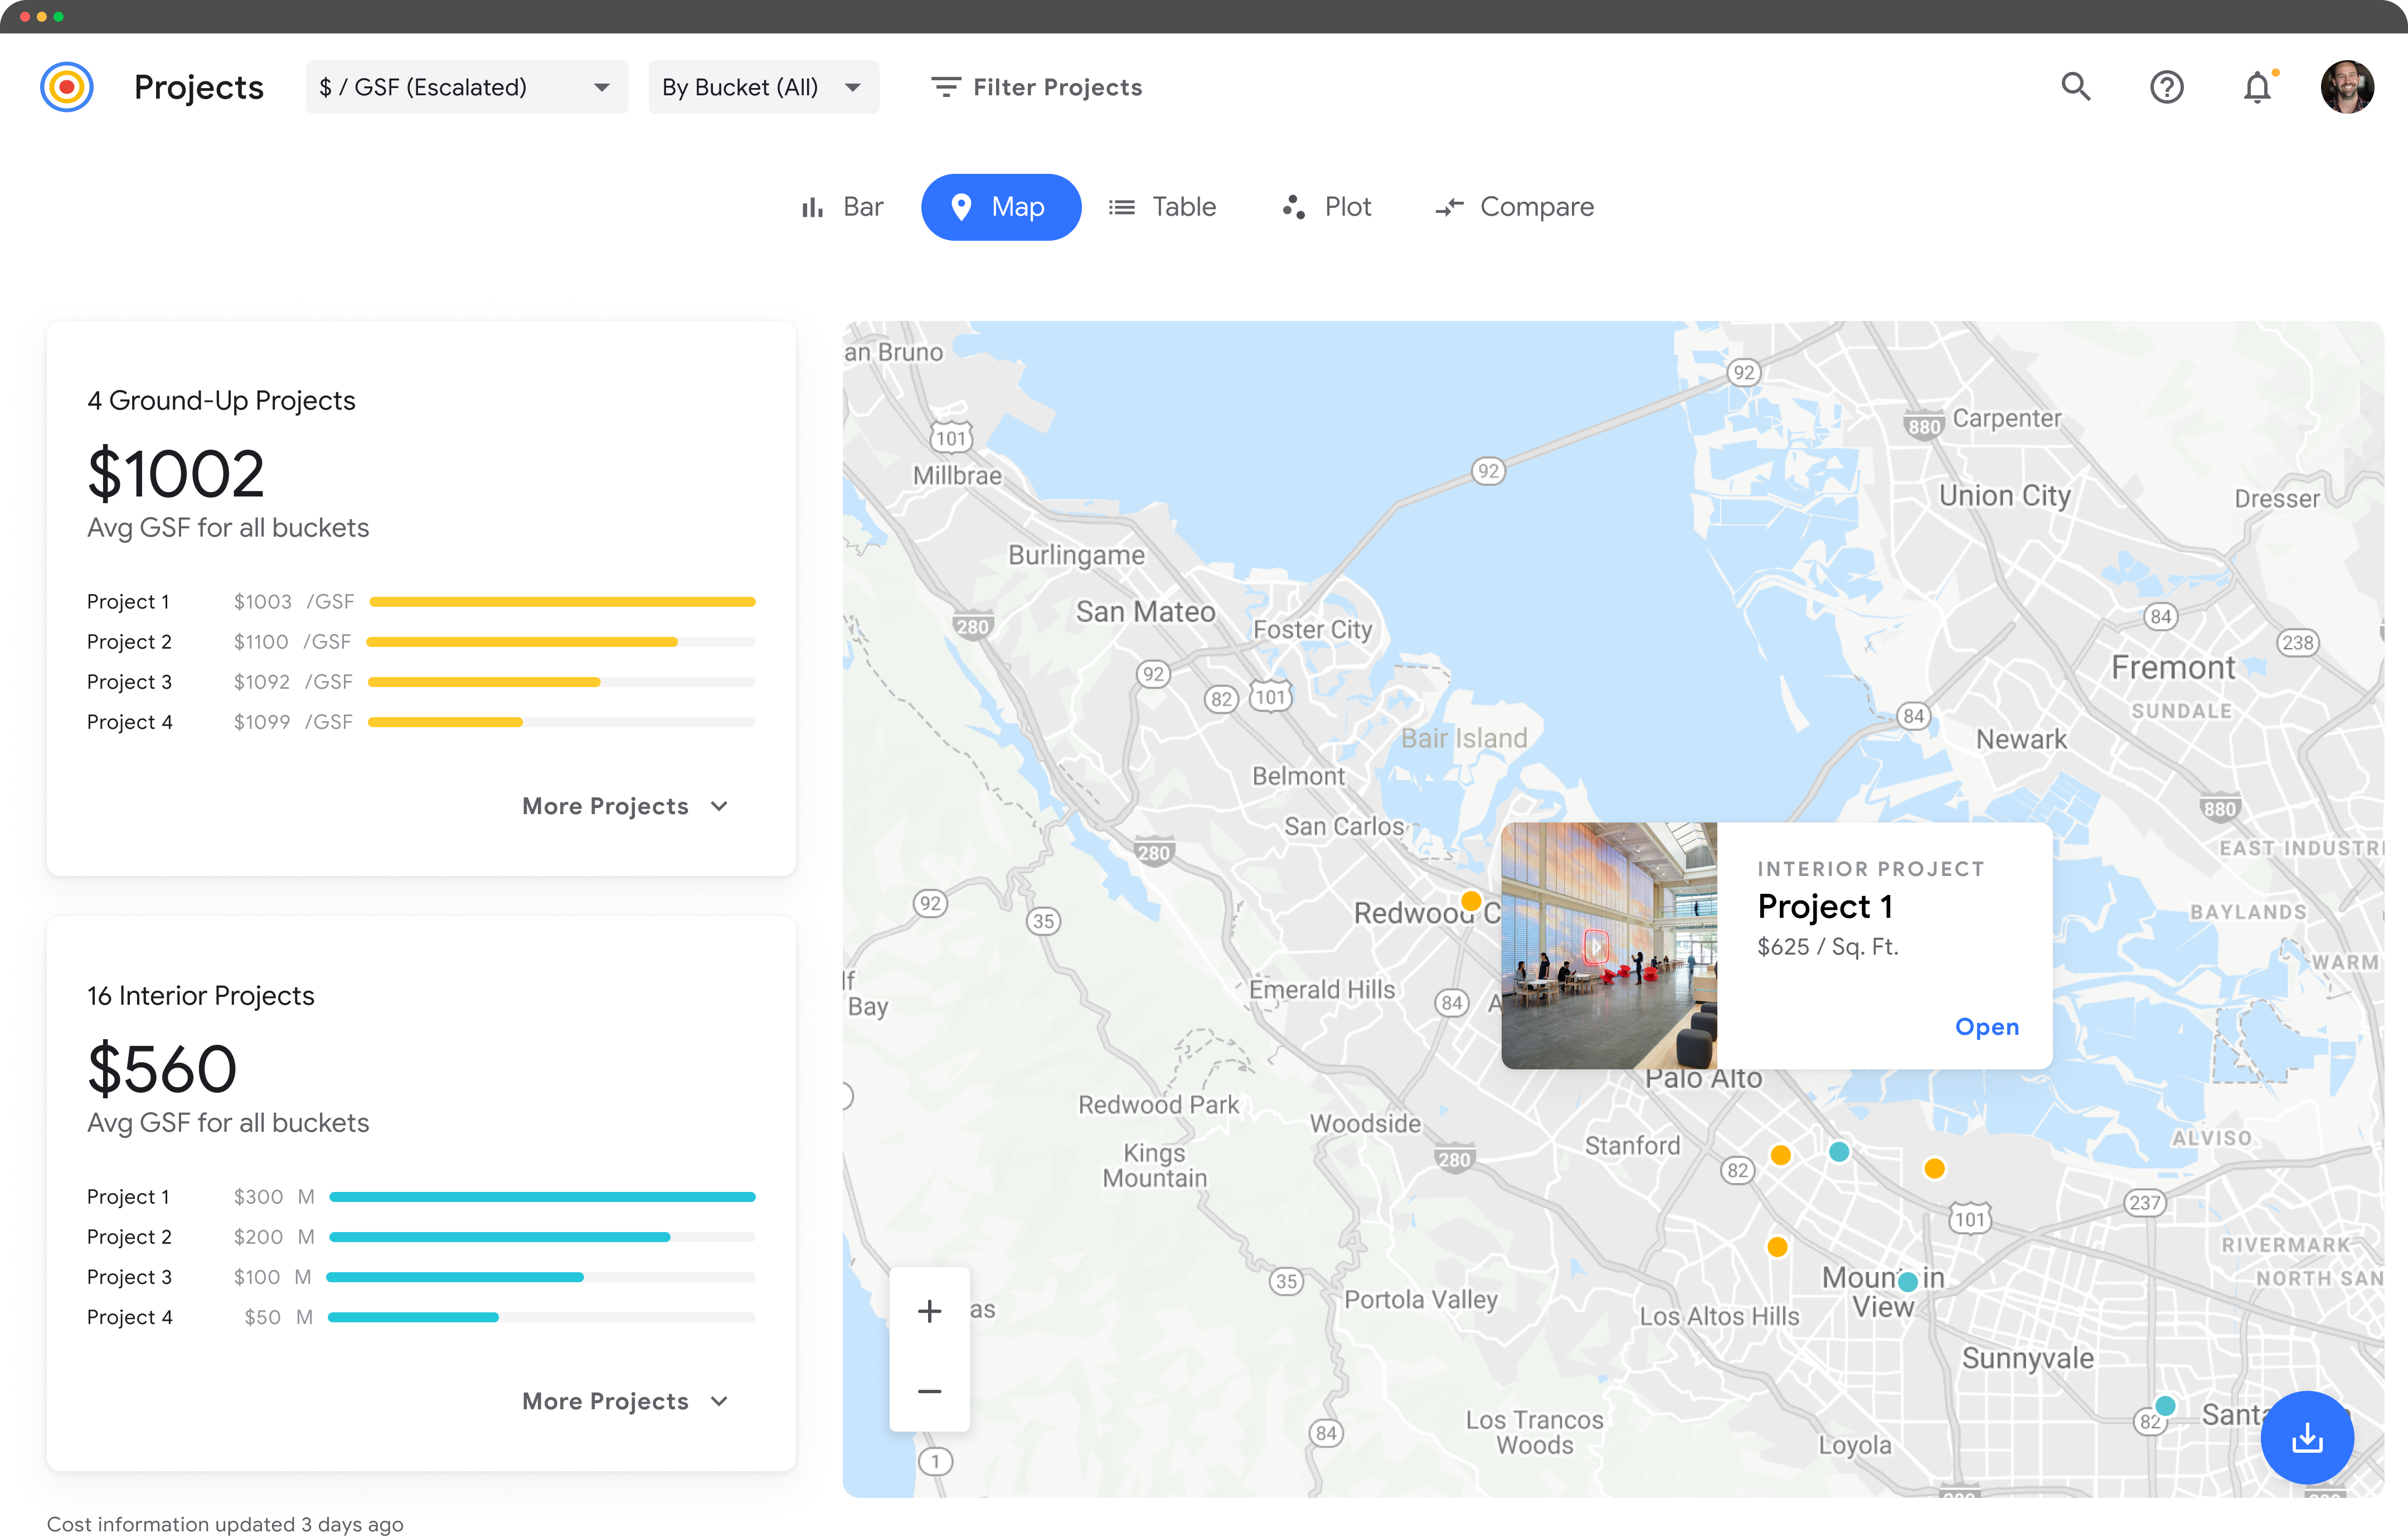Switch to the Table view tab
Image resolution: width=2408 pixels, height=1538 pixels.
coord(1162,207)
